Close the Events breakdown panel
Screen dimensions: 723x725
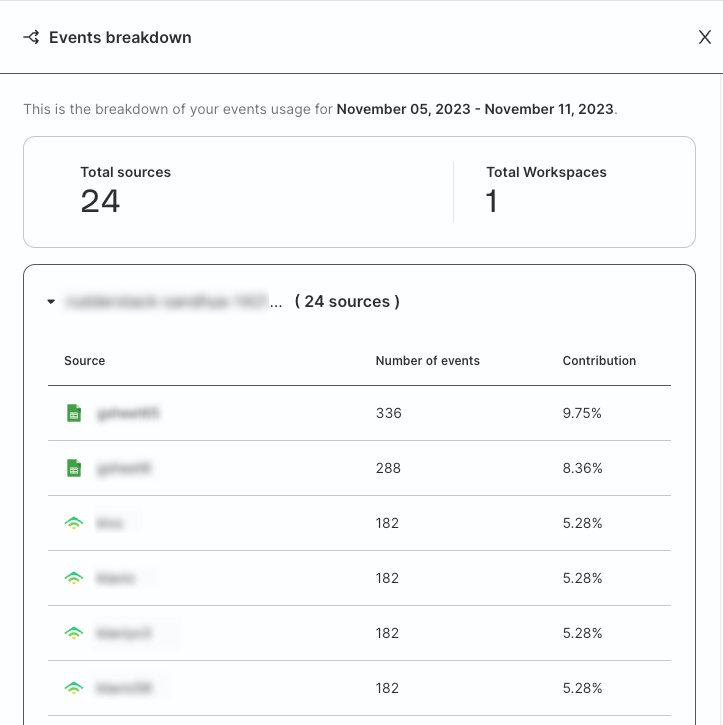705,37
